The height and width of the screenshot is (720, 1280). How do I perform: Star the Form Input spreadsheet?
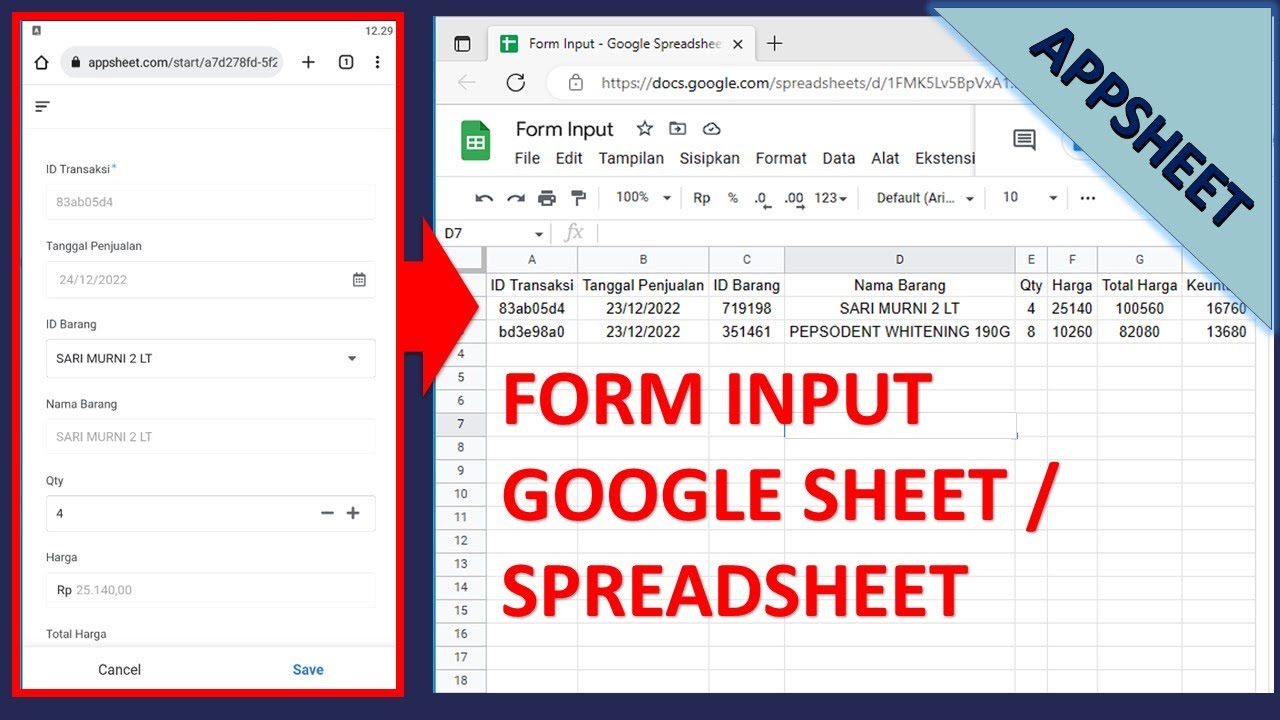click(x=645, y=129)
